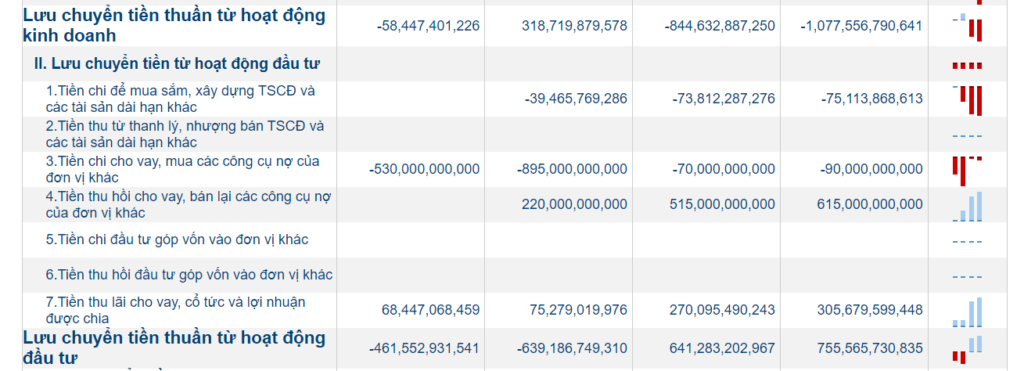Select 'Lưu chuyển tiền thuần từ hoạt động đầu tư' label

click(x=174, y=348)
